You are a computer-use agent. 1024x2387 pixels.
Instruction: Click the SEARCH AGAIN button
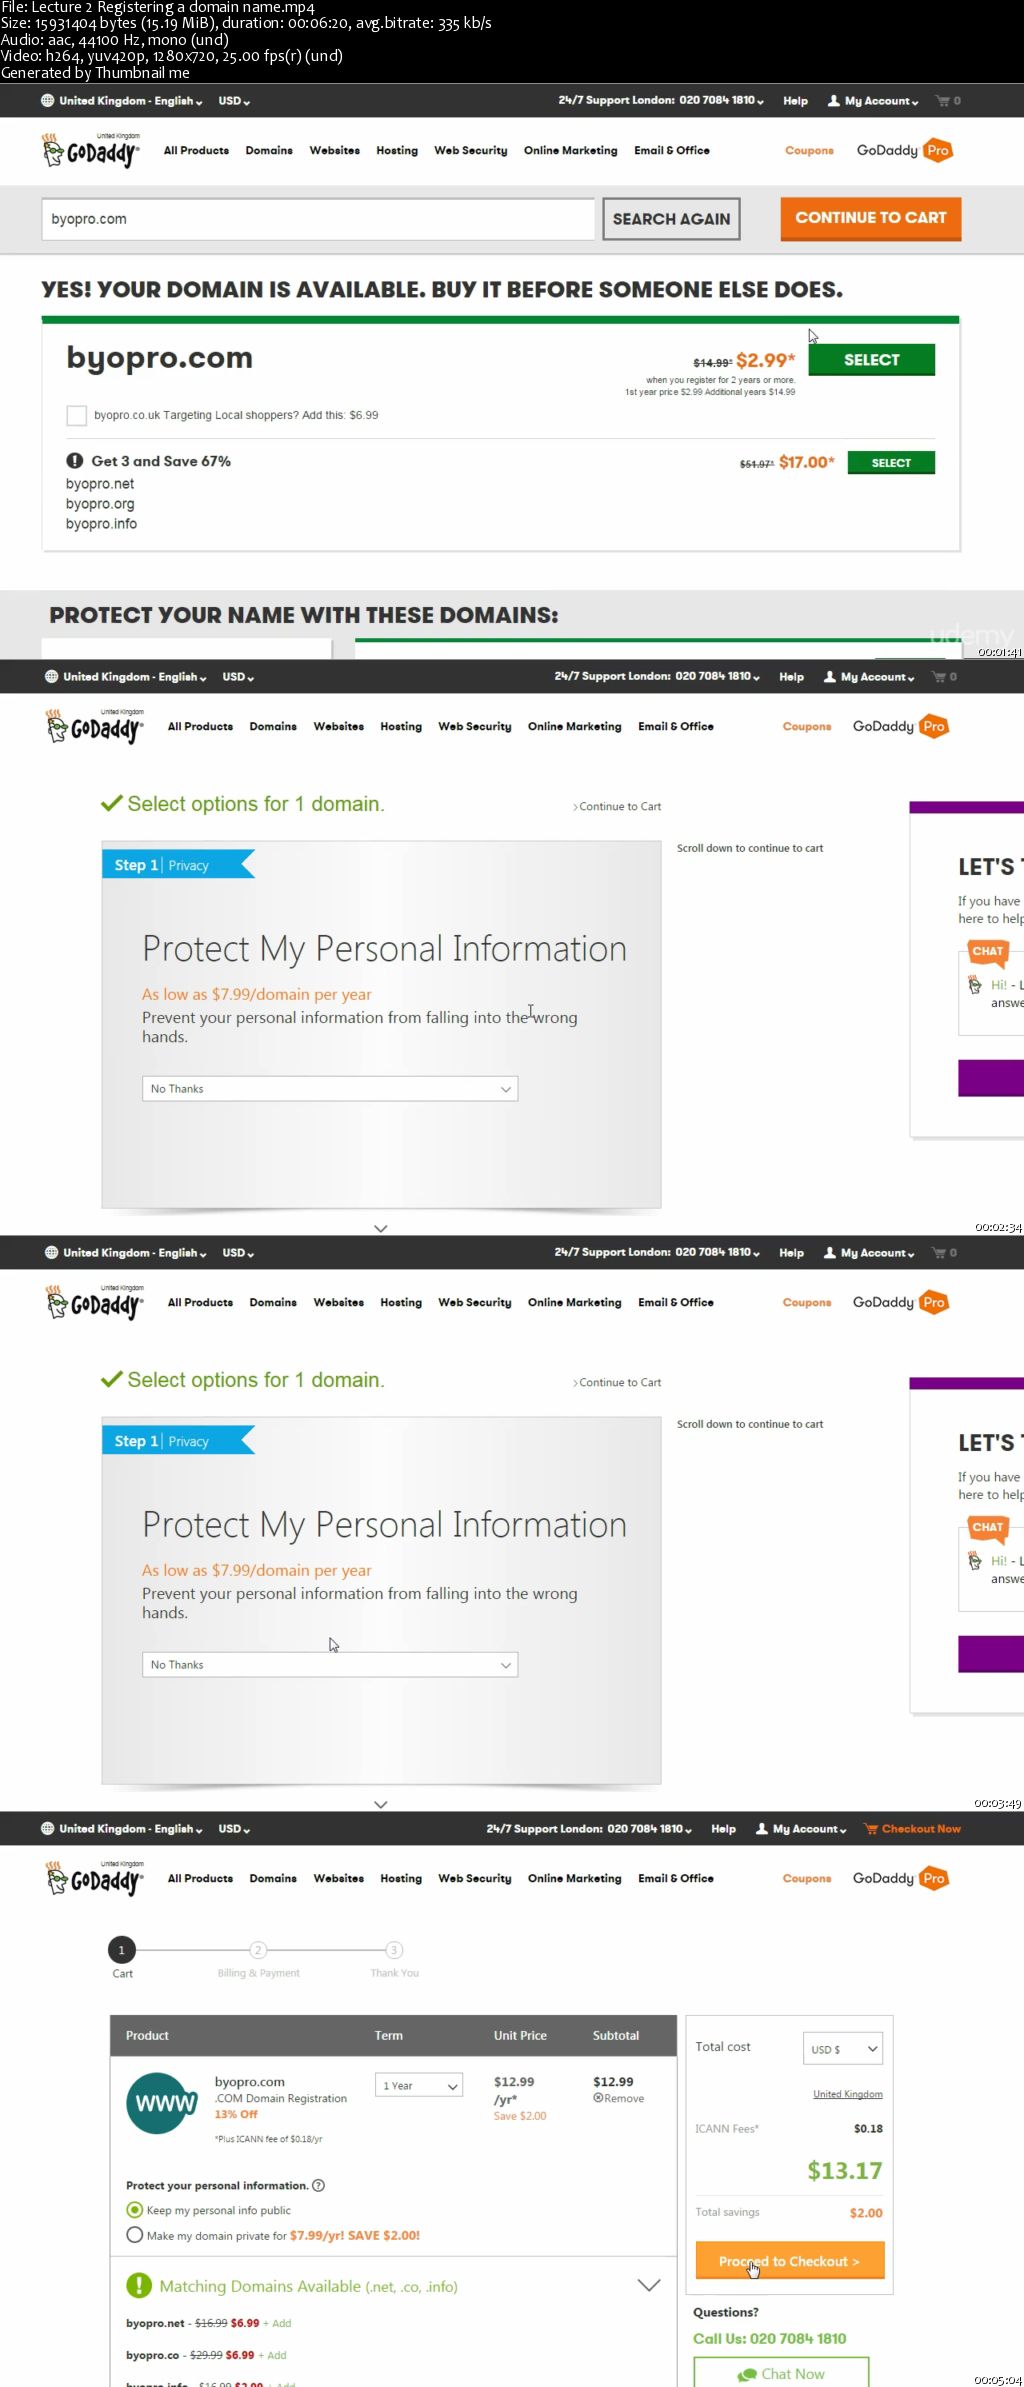[x=671, y=219]
